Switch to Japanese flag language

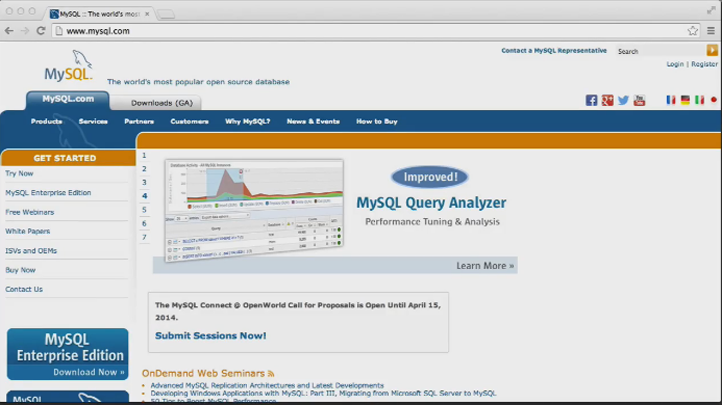click(713, 100)
